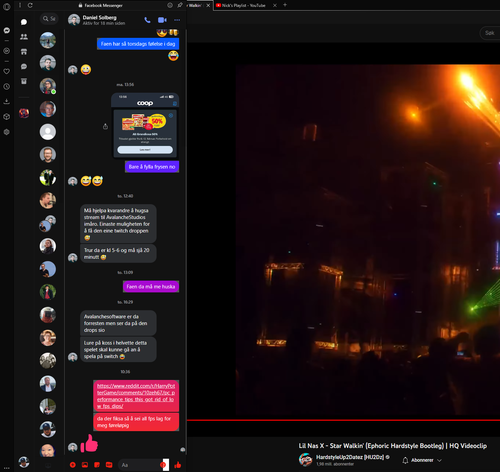Choose a GIF in the composer
The image size is (500, 472).
[x=109, y=465]
